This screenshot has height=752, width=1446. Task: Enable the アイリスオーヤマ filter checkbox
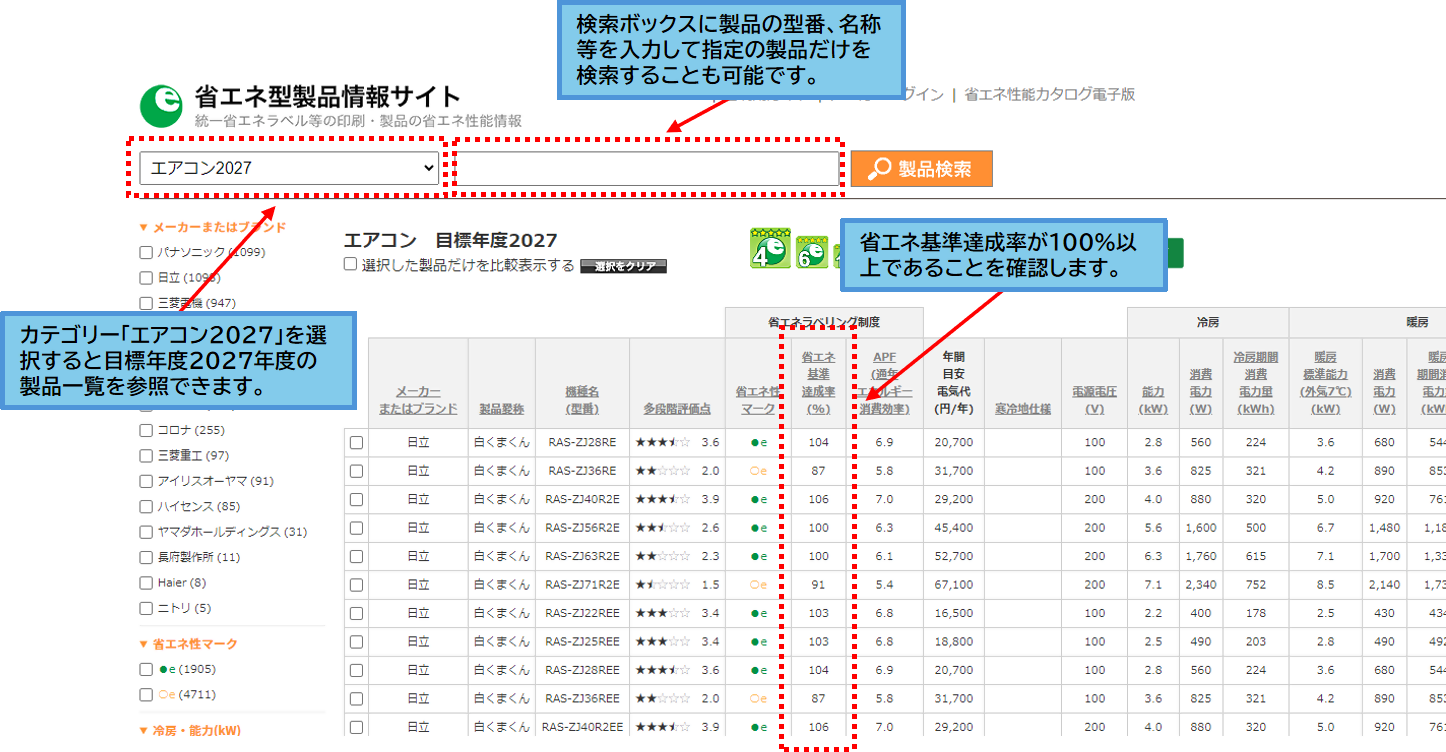pyautogui.click(x=146, y=482)
